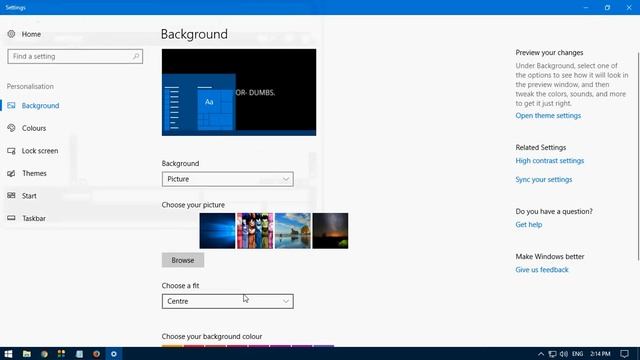Image resolution: width=640 pixels, height=360 pixels.
Task: Select the night sky tent wallpaper thumbnail
Action: tap(330, 231)
